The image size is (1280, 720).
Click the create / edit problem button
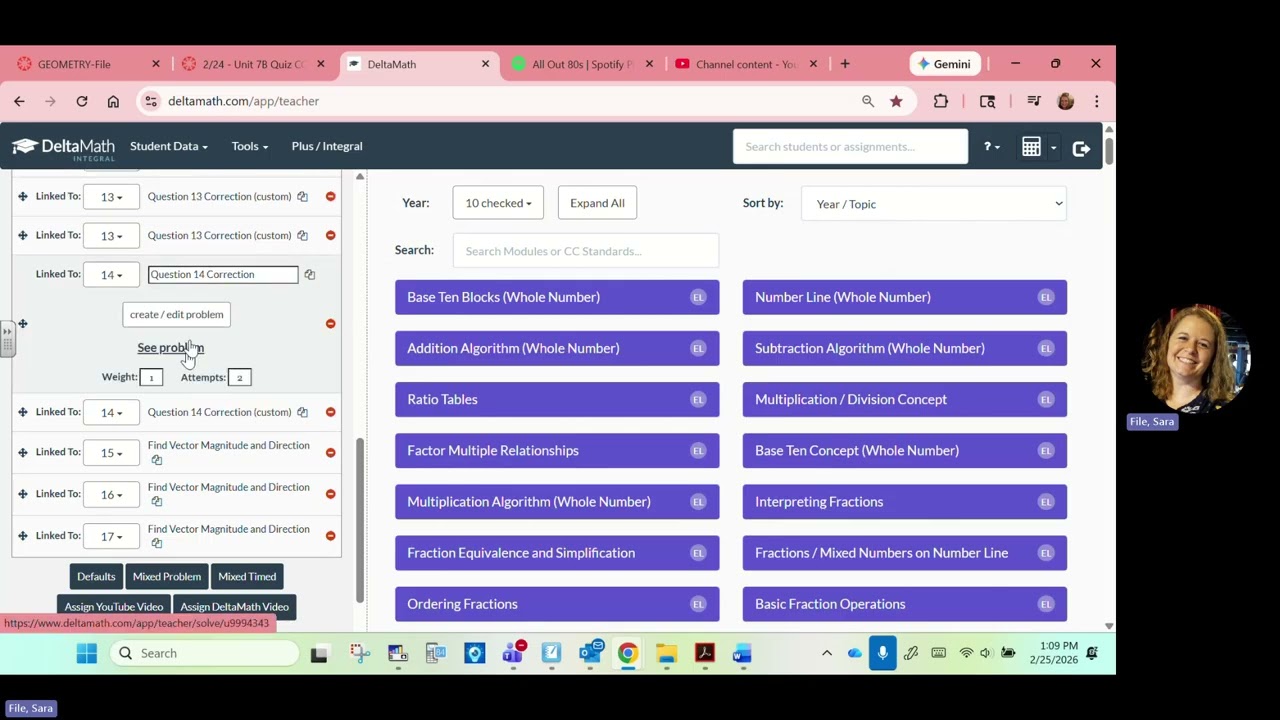(176, 315)
